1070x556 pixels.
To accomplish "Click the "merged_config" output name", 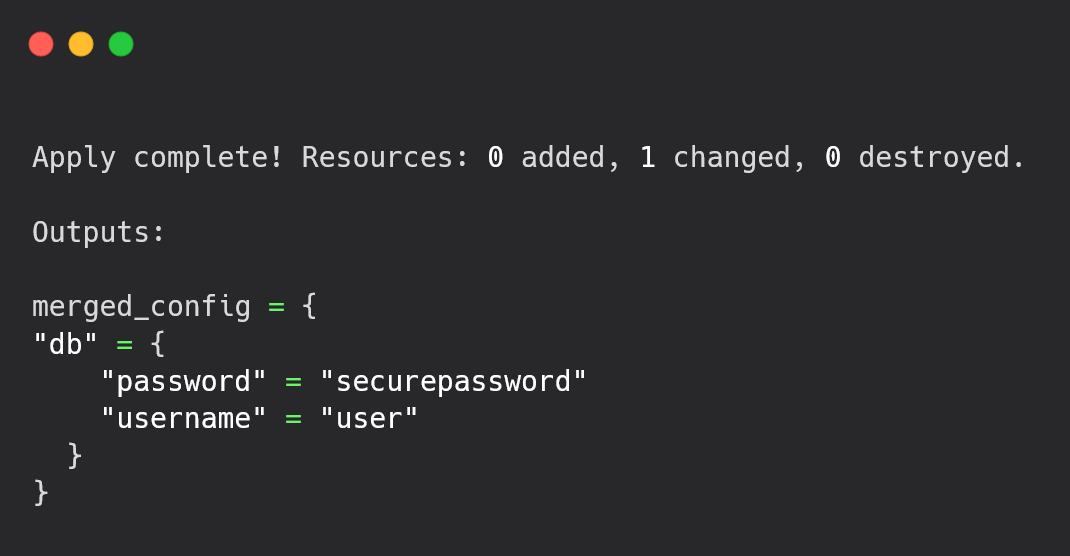I will click(x=141, y=306).
